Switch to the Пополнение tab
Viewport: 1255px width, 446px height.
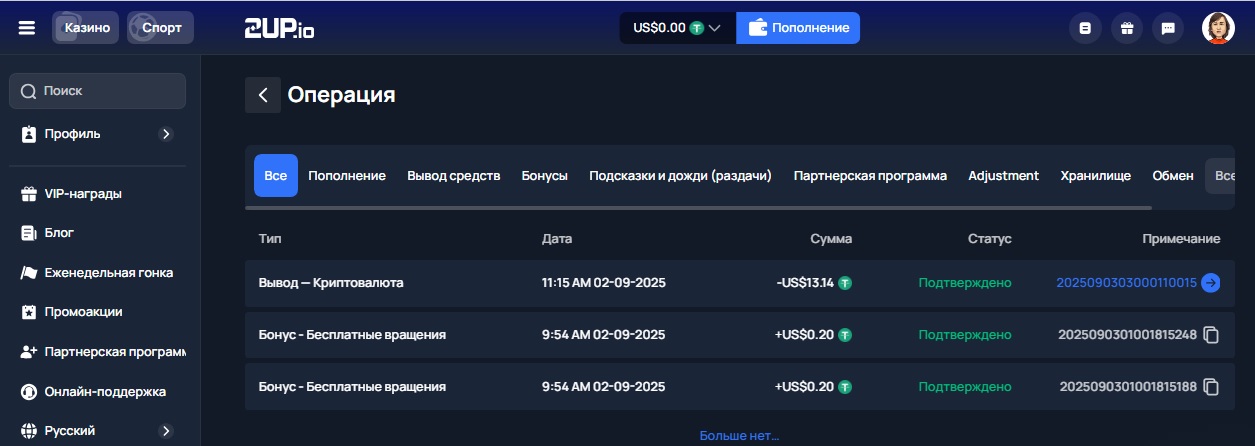346,176
